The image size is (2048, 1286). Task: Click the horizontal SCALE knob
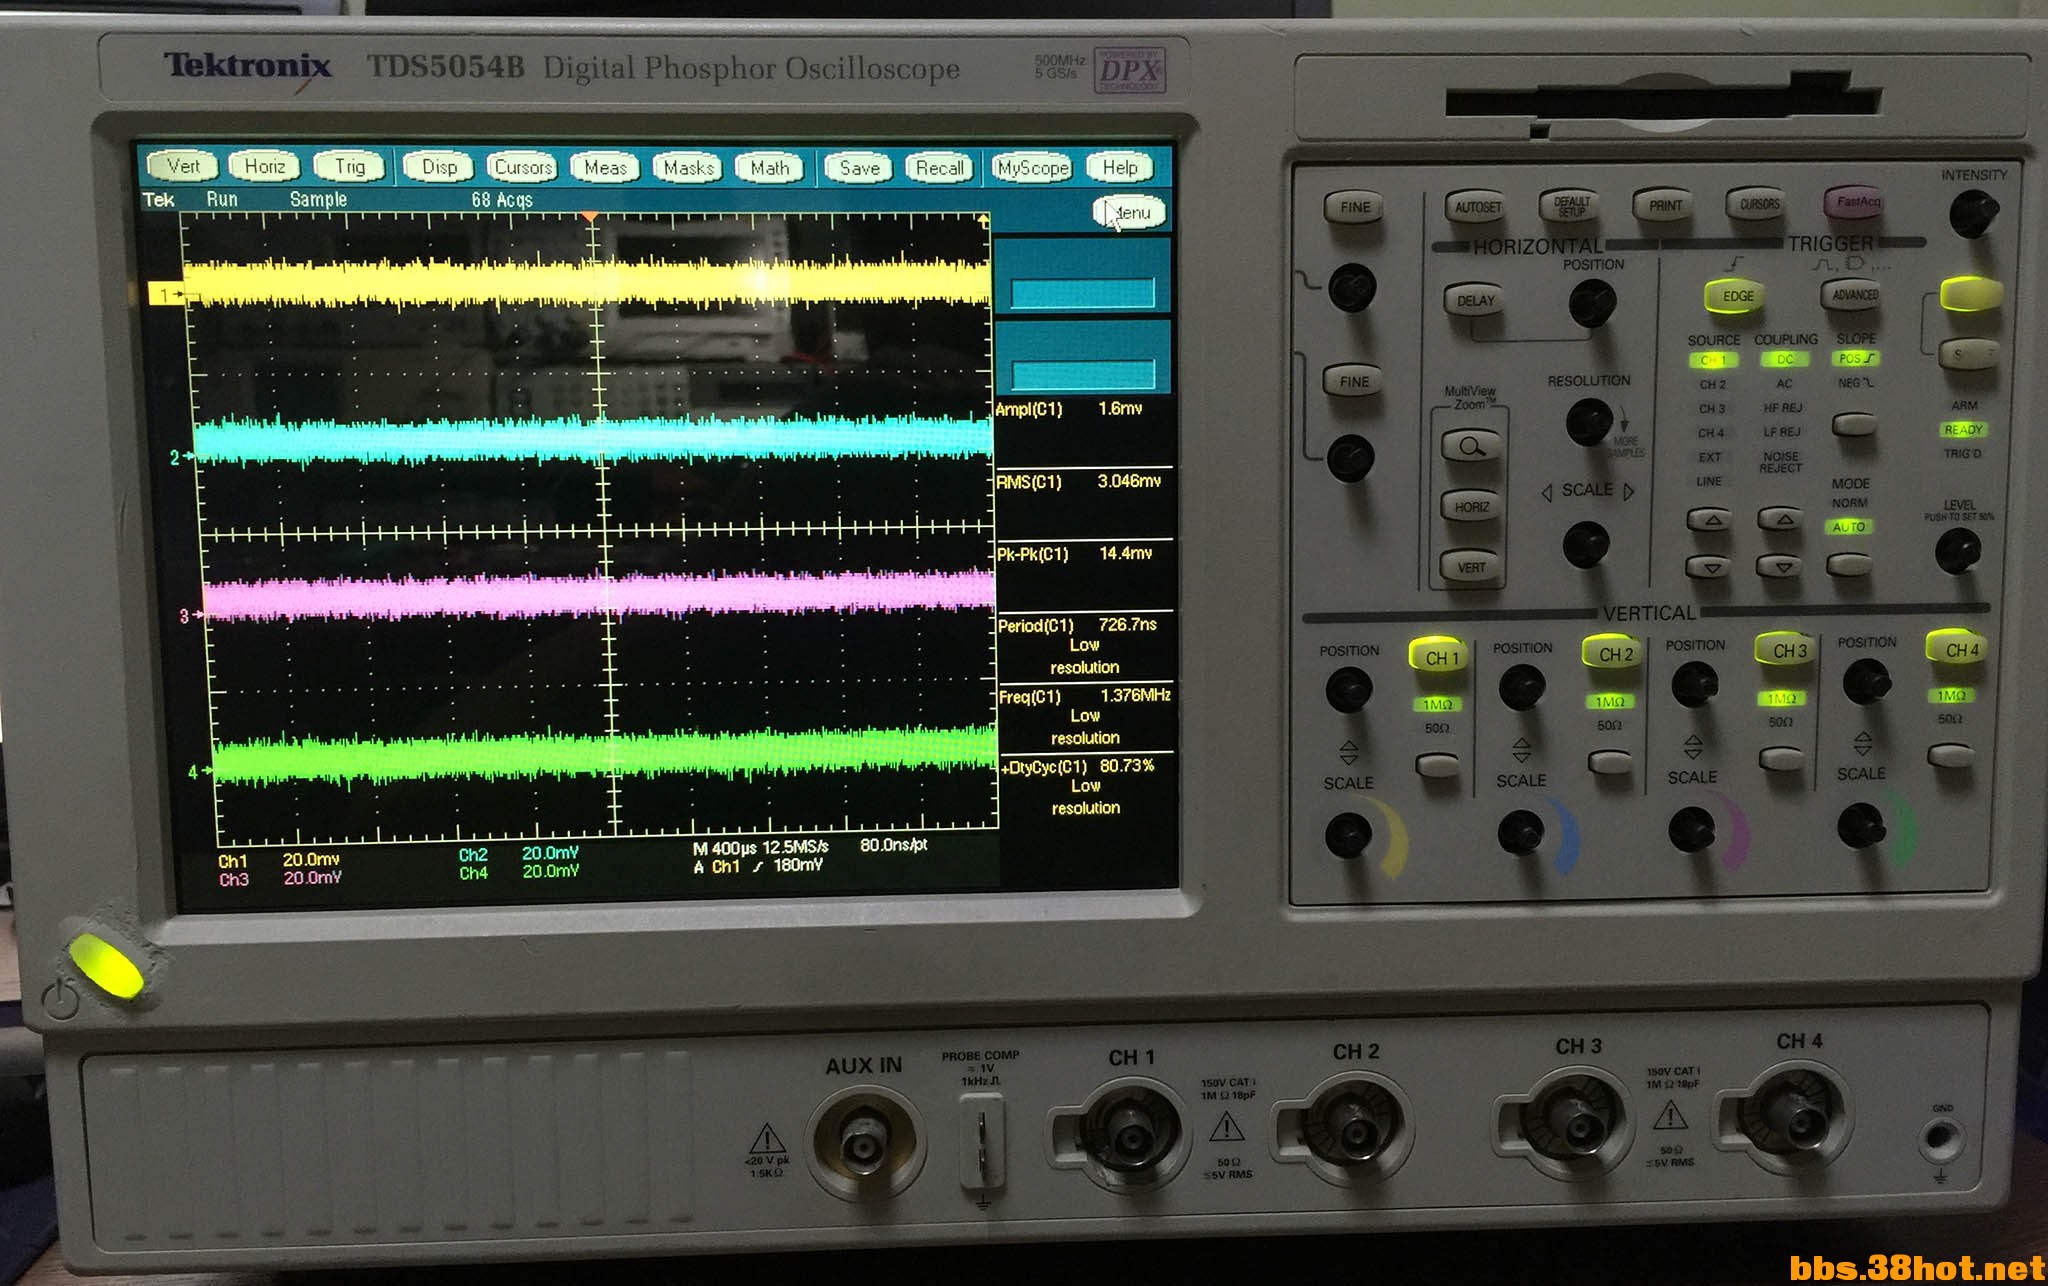[x=1586, y=544]
